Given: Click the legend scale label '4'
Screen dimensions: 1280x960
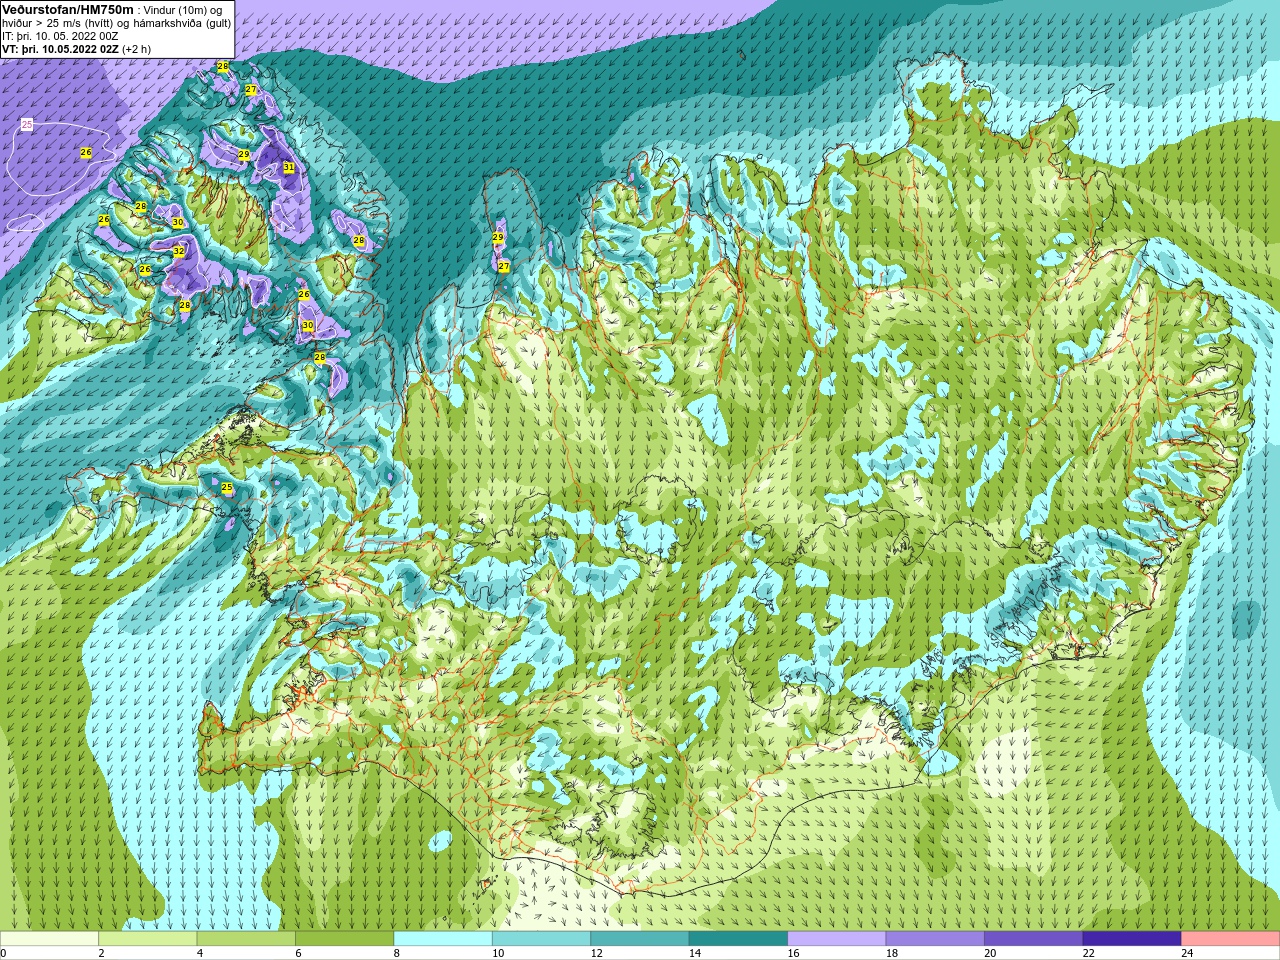Looking at the screenshot, I should (200, 953).
